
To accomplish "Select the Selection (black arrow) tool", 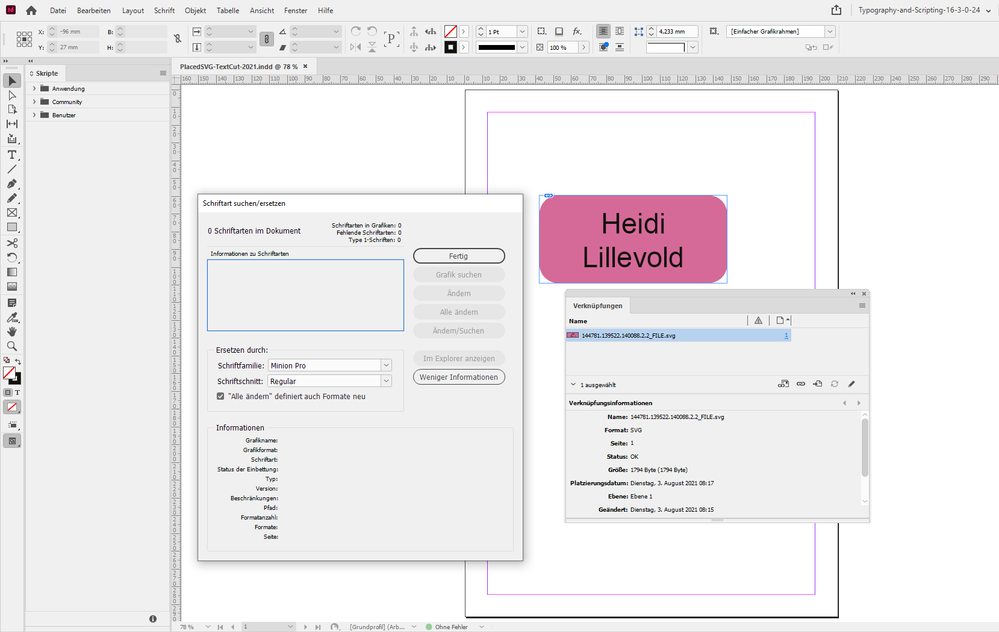I will pyautogui.click(x=12, y=81).
